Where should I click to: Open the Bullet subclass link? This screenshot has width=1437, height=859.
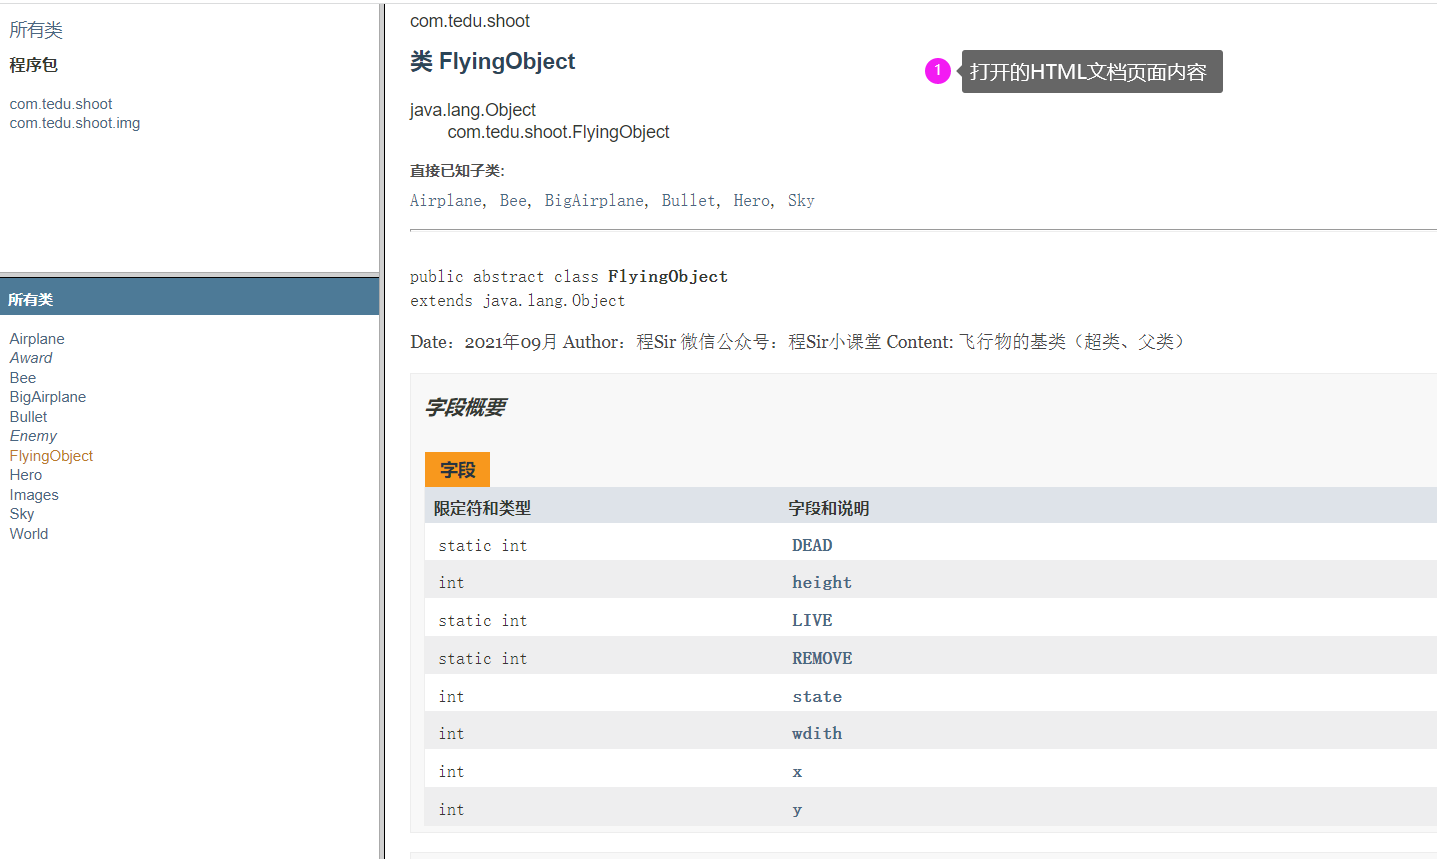[x=688, y=201]
